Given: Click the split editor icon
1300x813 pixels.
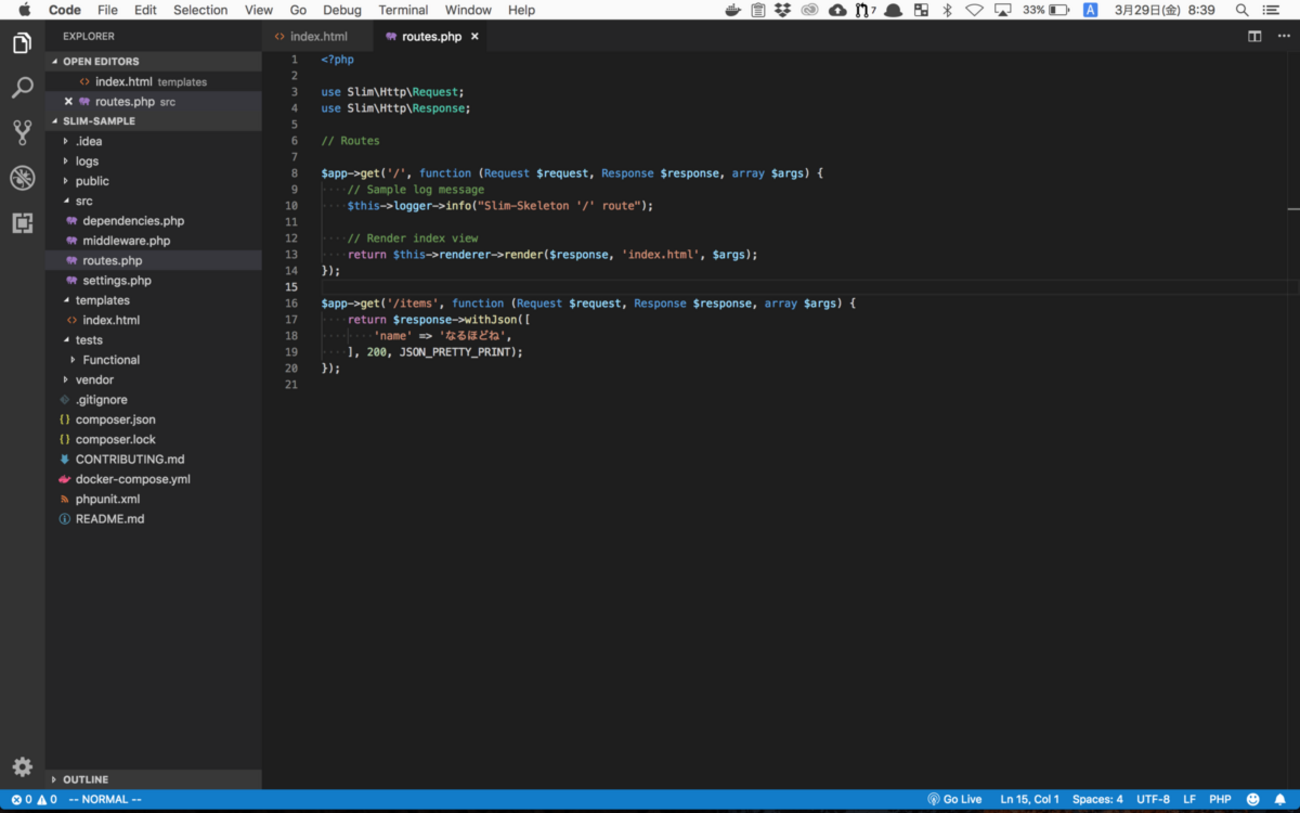Looking at the screenshot, I should click(x=1254, y=36).
